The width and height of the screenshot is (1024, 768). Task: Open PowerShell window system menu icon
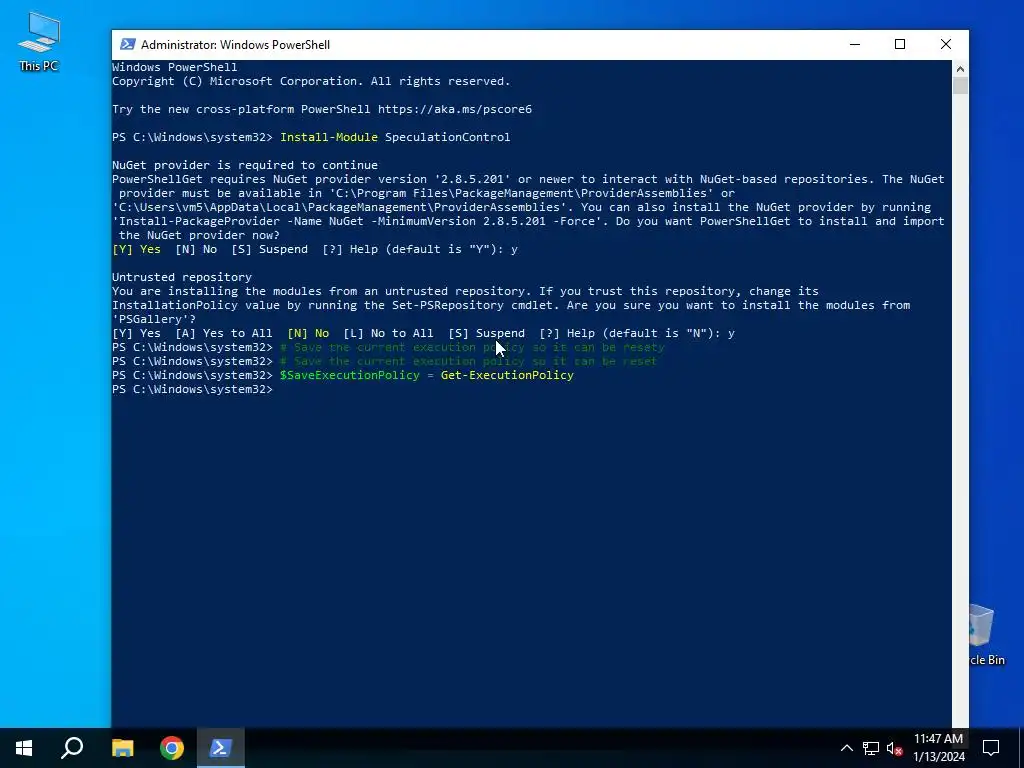(x=128, y=44)
